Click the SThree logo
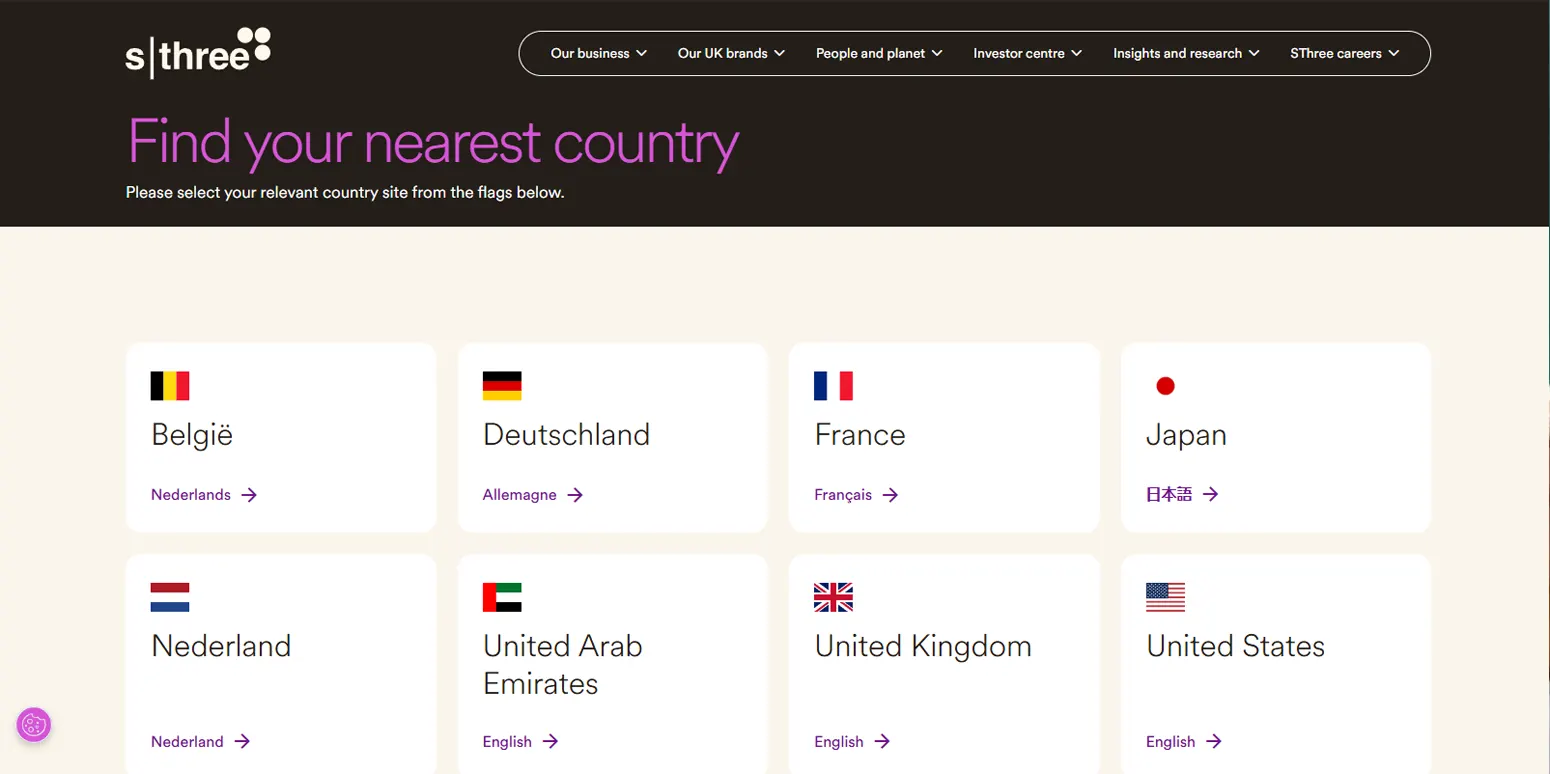Image resolution: width=1550 pixels, height=774 pixels. point(198,53)
